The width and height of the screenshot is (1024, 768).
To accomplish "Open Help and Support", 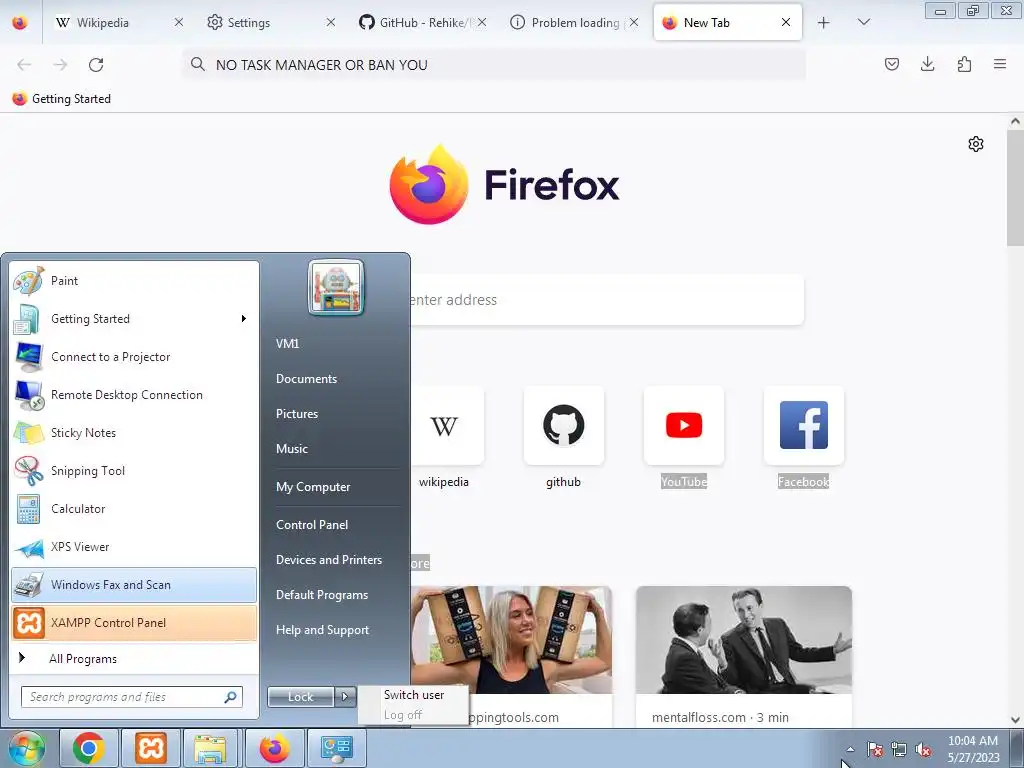I will point(322,630).
